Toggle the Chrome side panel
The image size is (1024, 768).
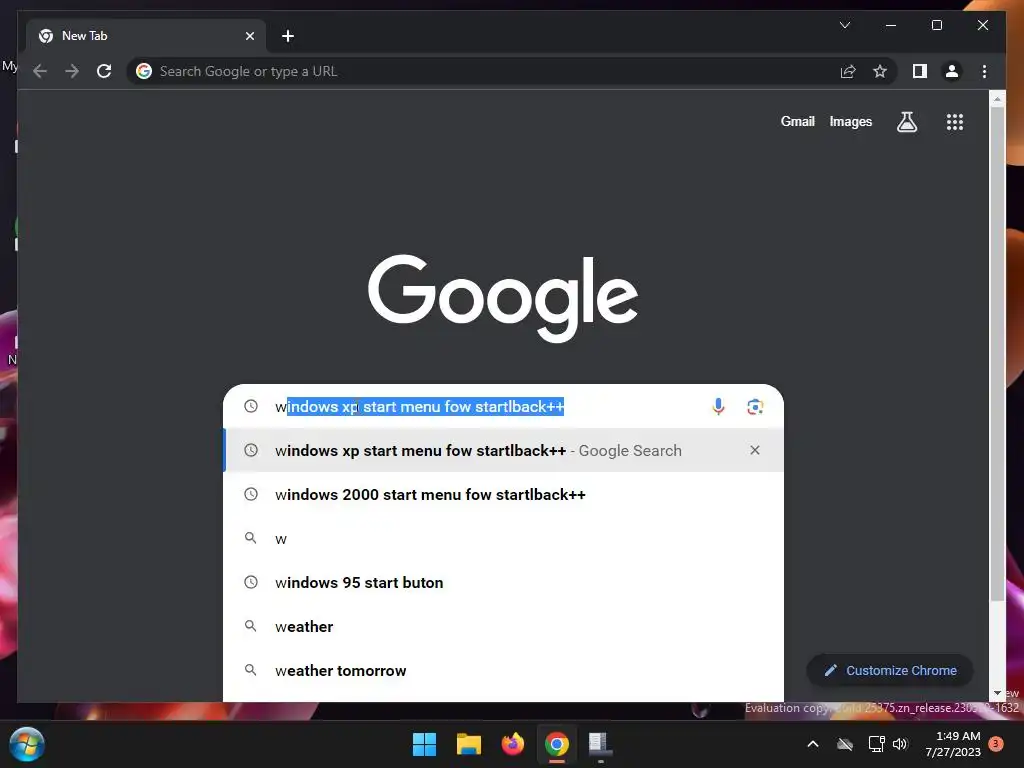[920, 71]
